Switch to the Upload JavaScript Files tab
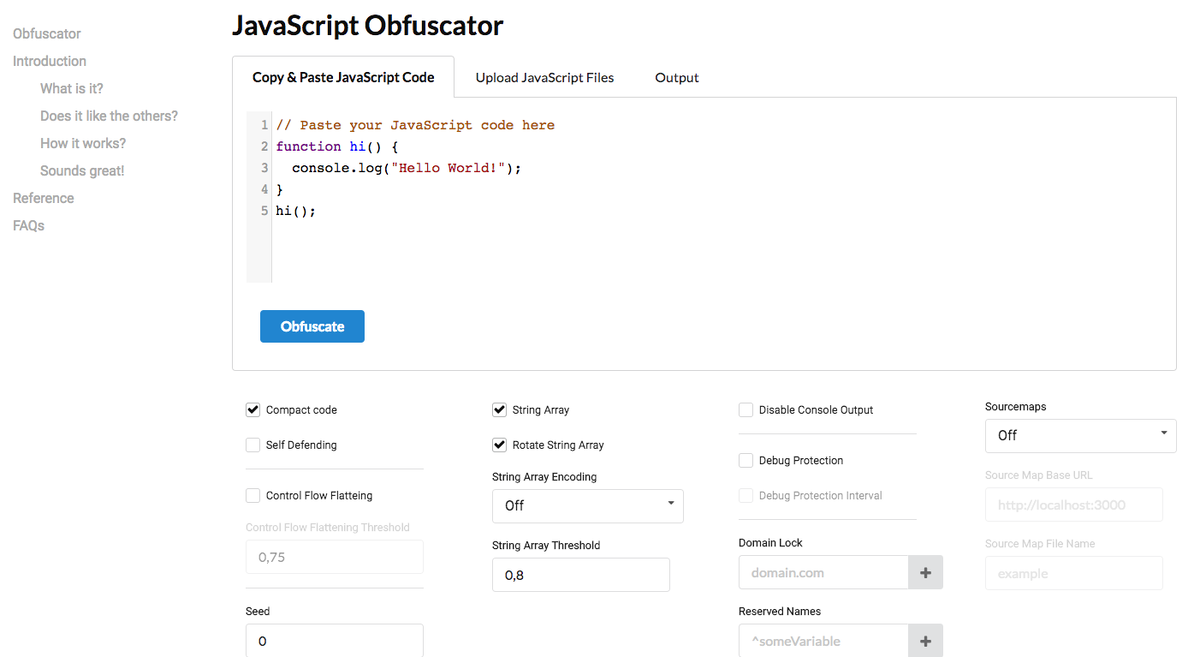1200x657 pixels. pos(544,78)
